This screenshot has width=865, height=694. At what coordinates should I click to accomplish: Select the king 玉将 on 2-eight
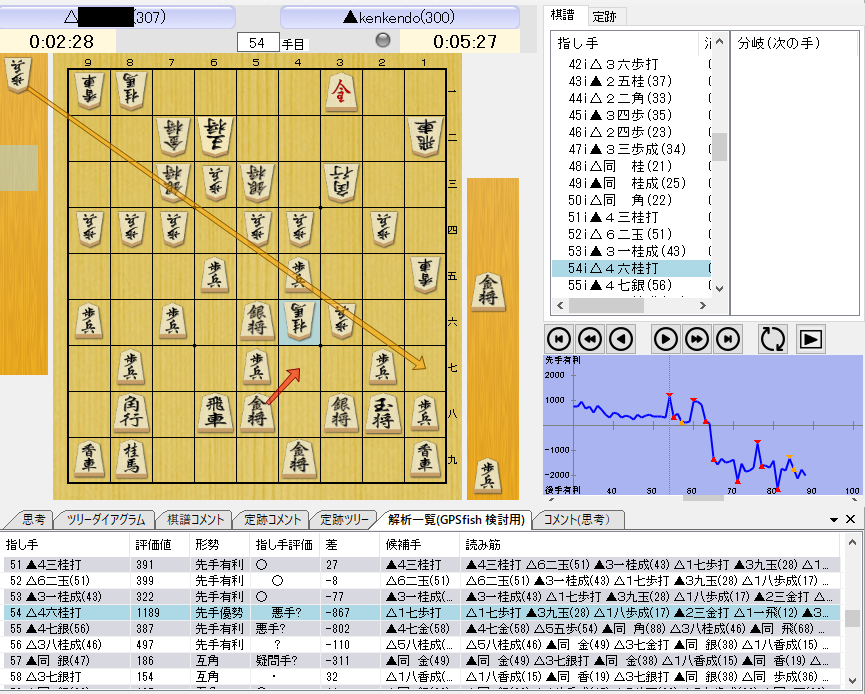[x=382, y=414]
